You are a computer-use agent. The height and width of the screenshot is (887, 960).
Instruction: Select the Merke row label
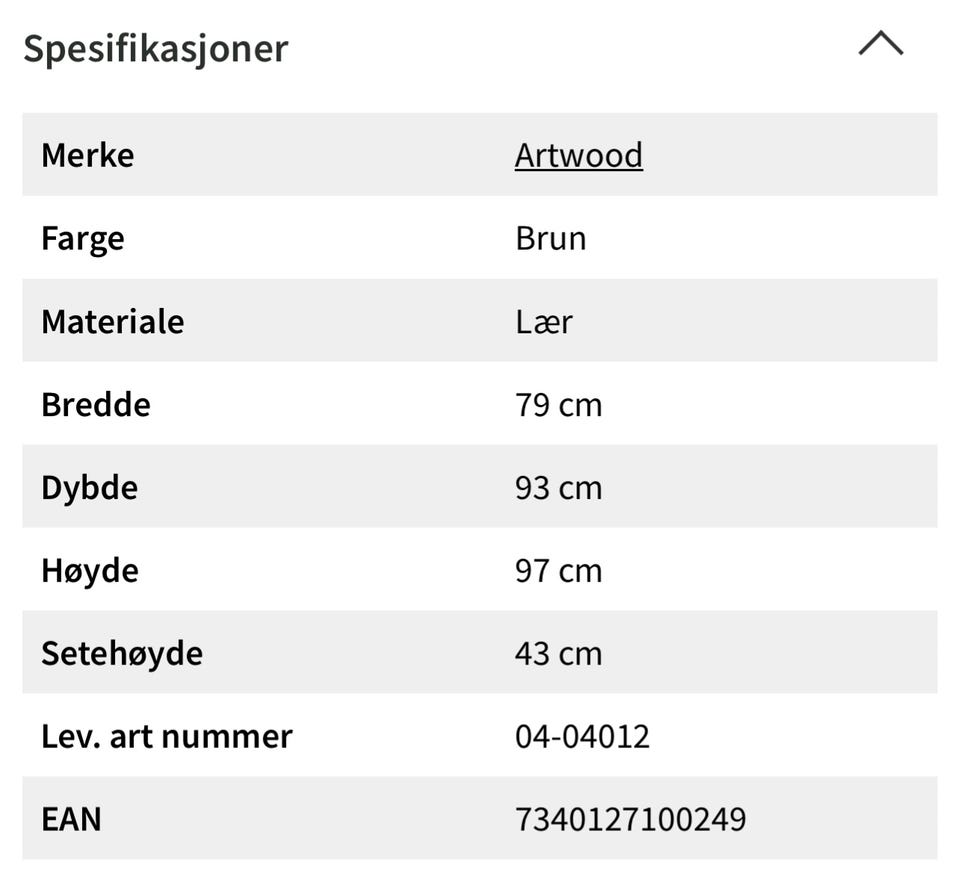click(x=88, y=155)
